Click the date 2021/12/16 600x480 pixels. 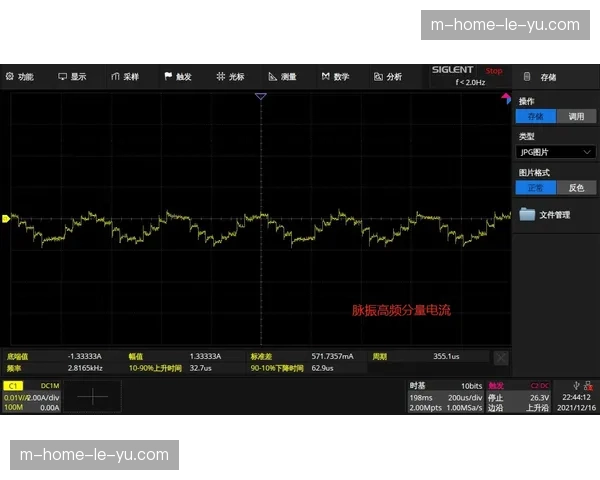pos(576,408)
